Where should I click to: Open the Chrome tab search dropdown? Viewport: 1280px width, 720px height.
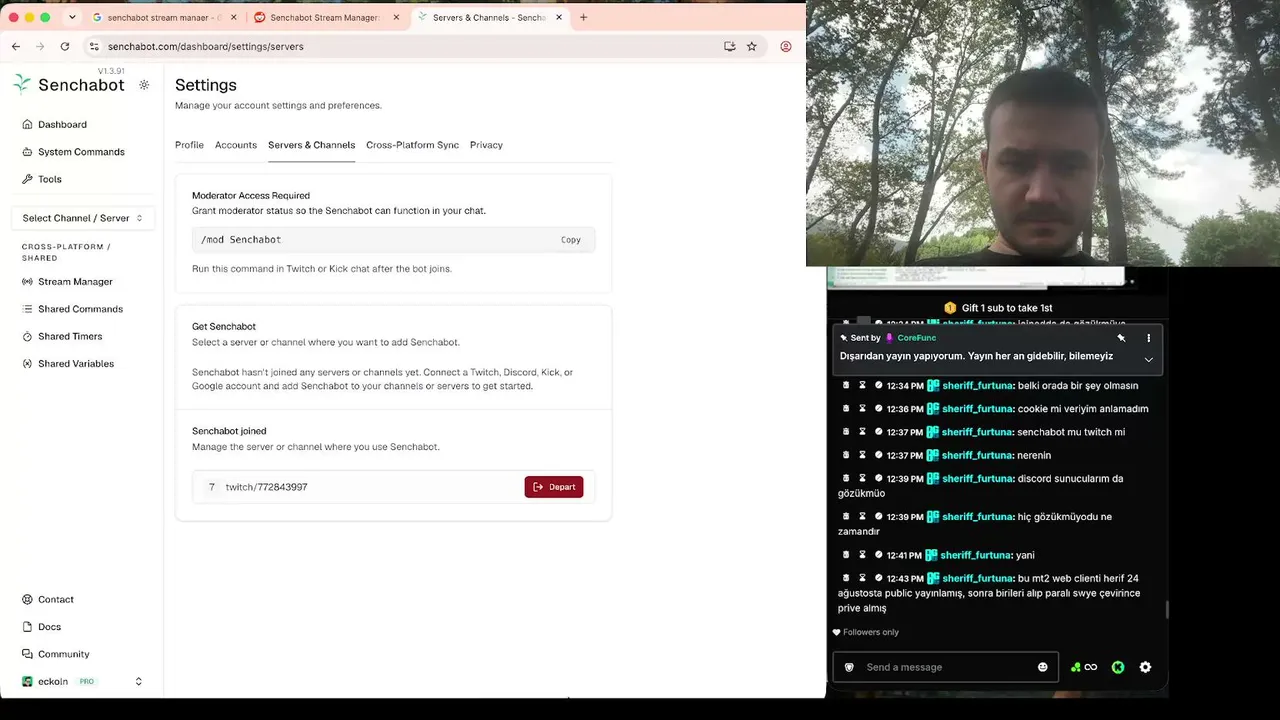72,17
